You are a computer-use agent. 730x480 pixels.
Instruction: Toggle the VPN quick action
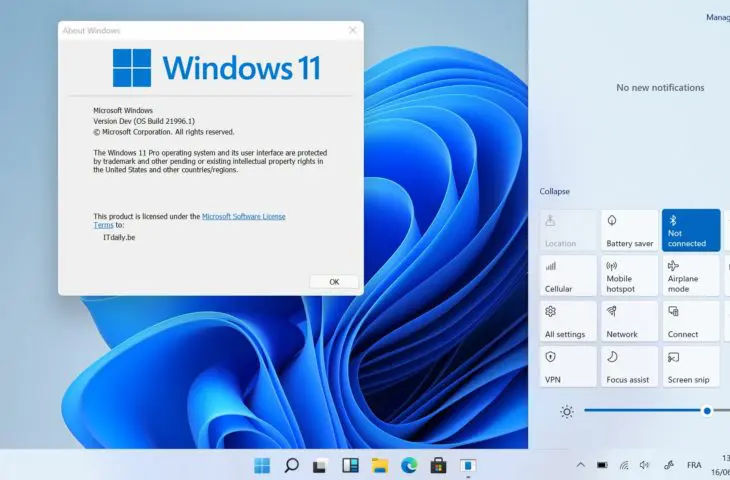[568, 366]
